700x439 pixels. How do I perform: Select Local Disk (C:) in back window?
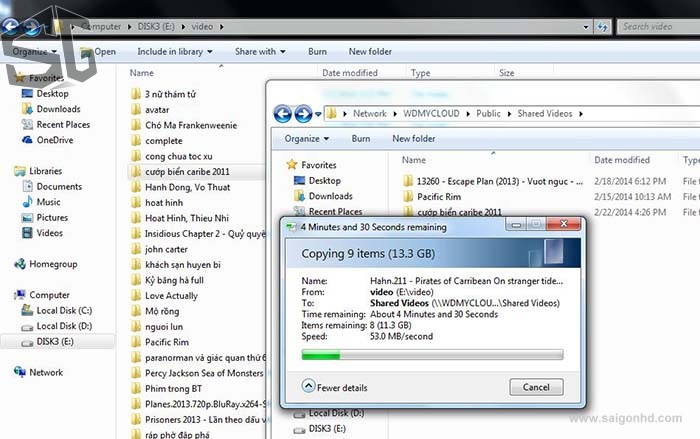(x=64, y=311)
